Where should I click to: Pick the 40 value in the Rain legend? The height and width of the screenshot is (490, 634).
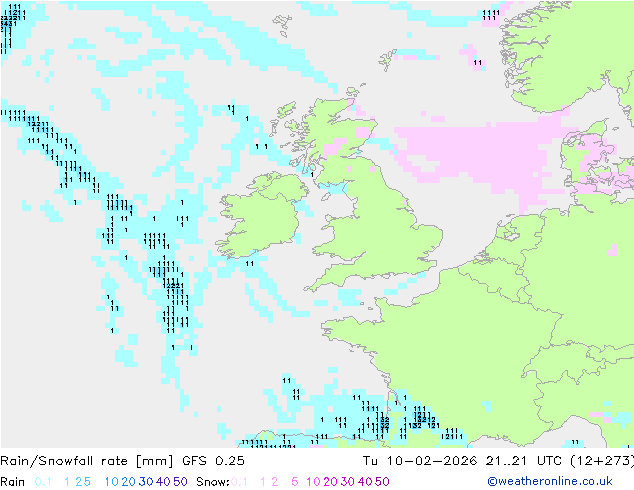[x=163, y=482]
